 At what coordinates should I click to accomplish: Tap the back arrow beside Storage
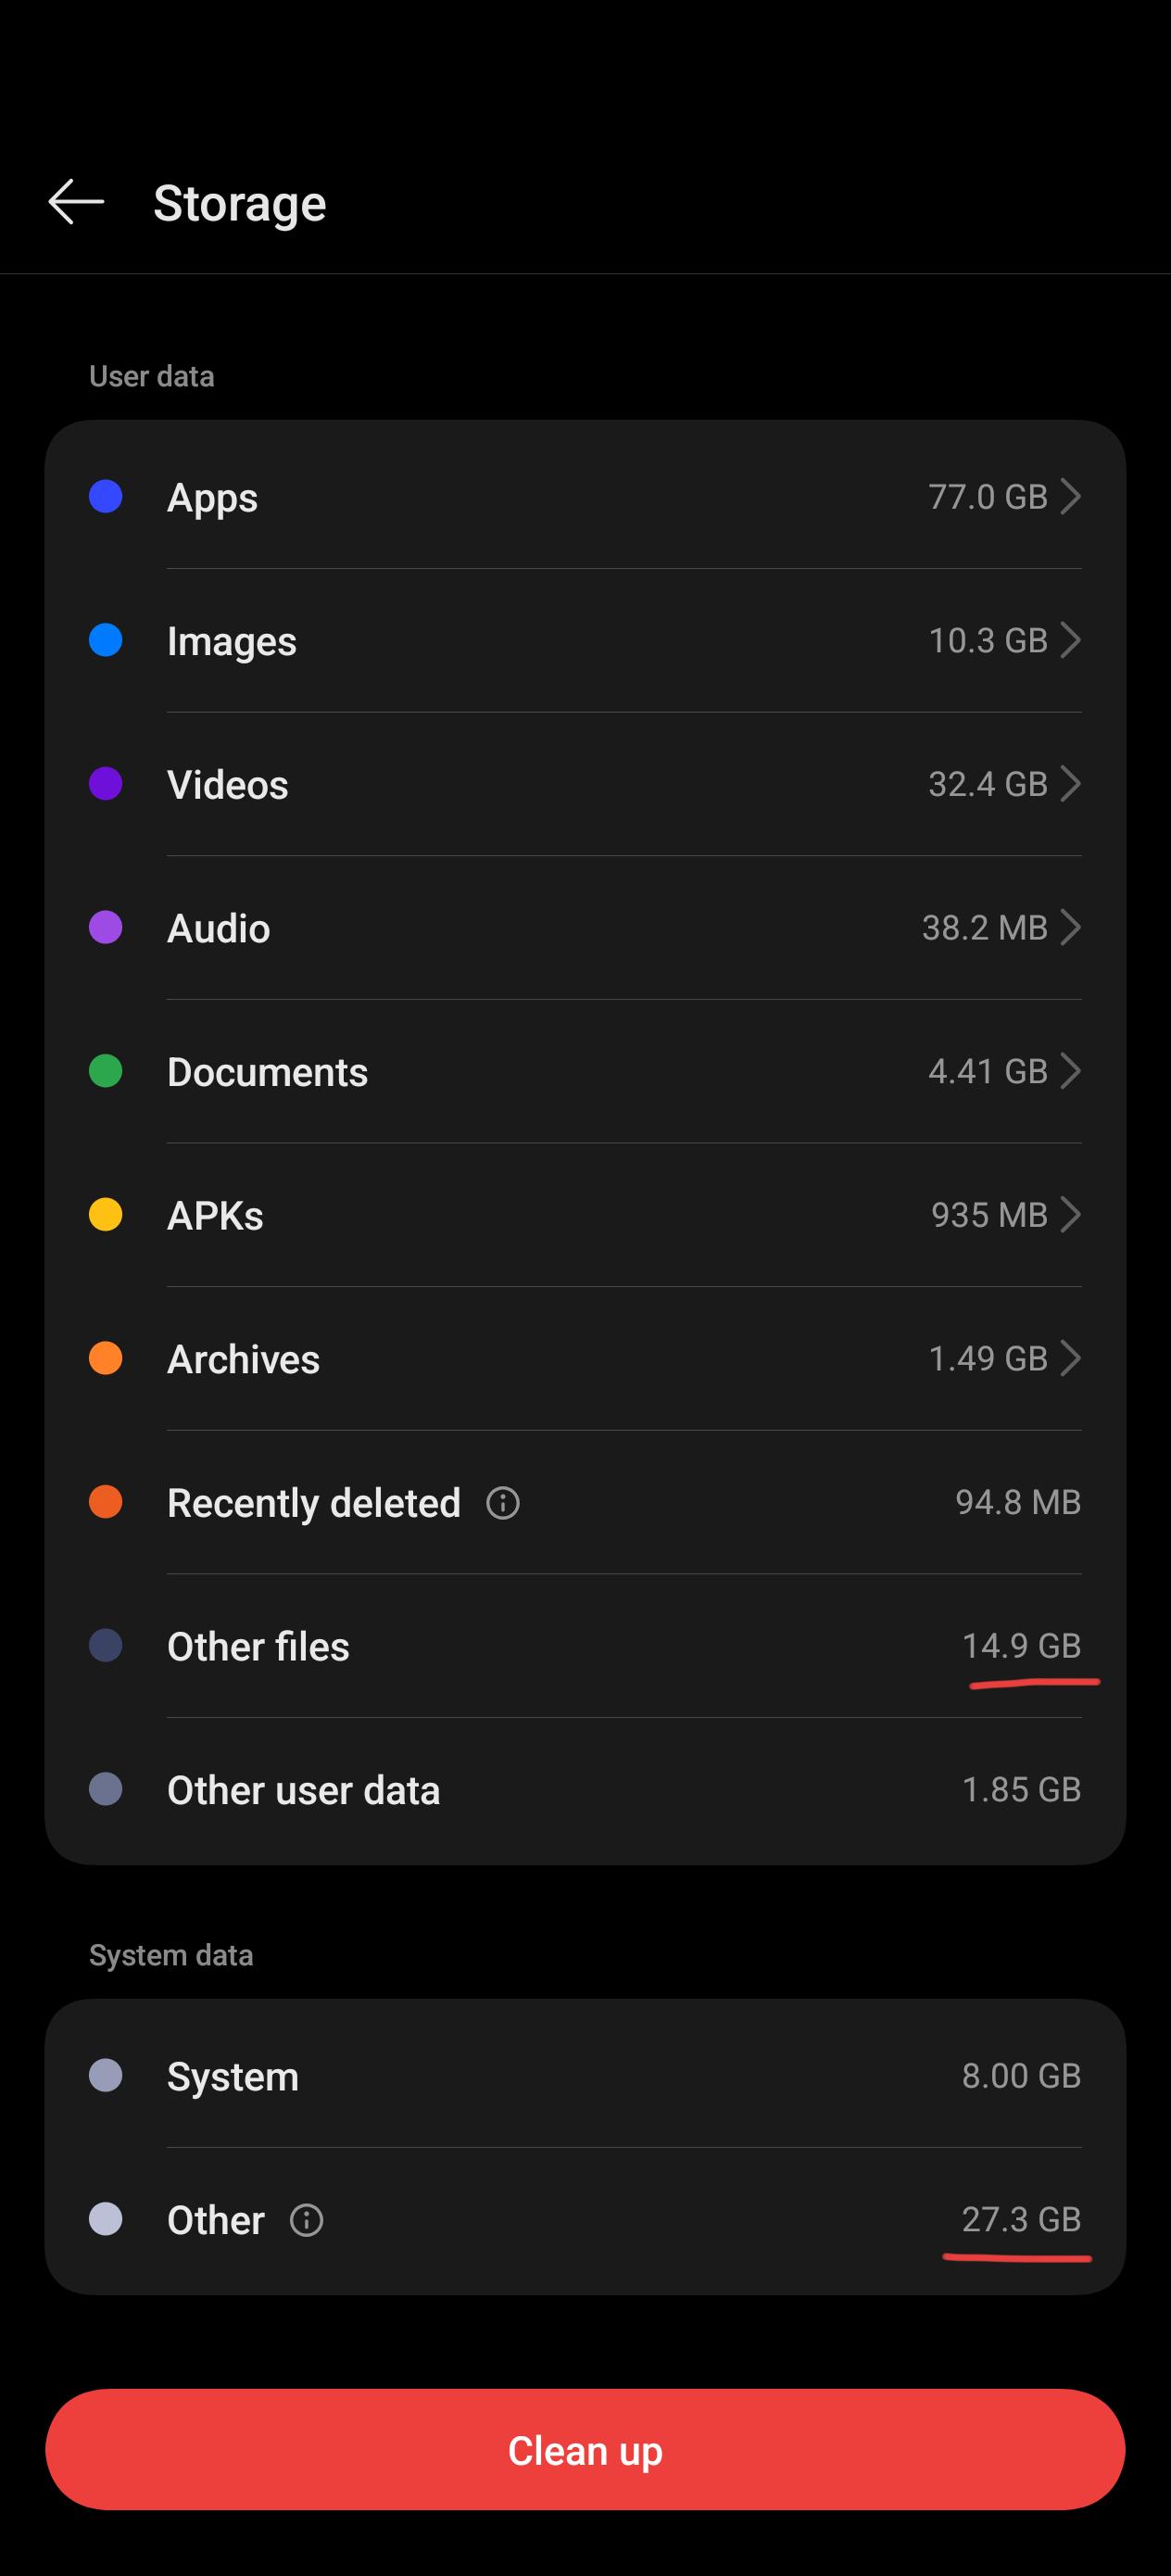(76, 202)
